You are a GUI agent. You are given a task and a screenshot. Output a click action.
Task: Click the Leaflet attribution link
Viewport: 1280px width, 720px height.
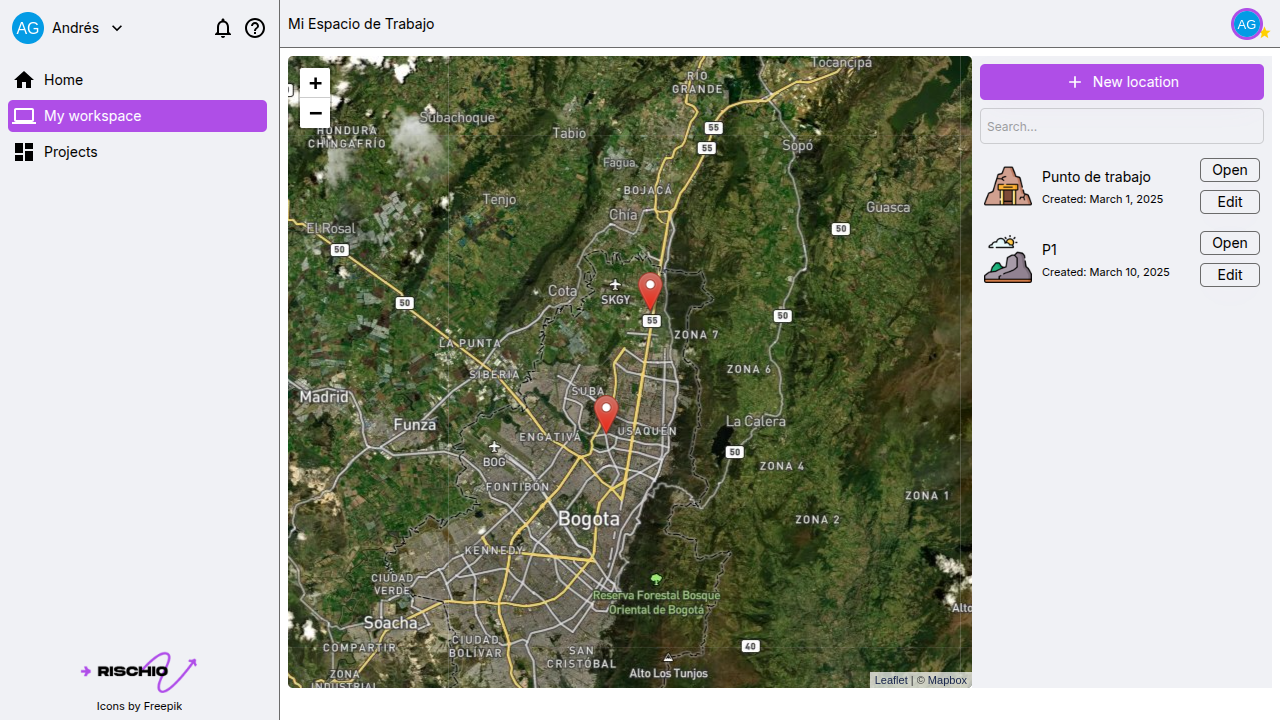(890, 679)
